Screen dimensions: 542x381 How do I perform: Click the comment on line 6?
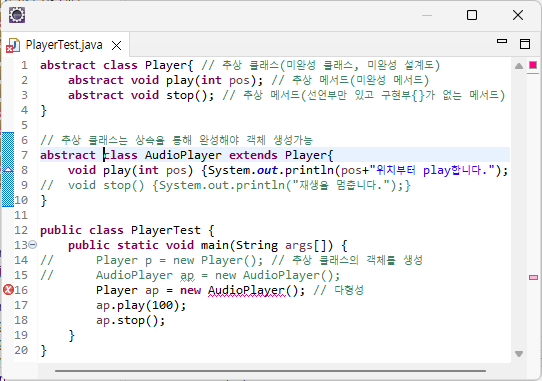pos(176,140)
